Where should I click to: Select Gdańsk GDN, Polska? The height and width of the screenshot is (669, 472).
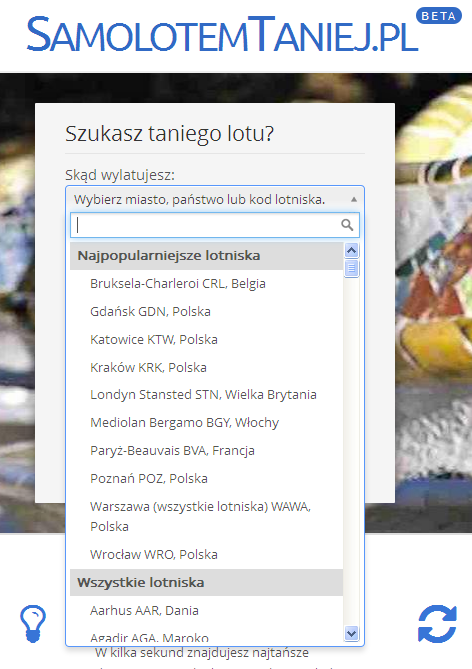[207, 311]
